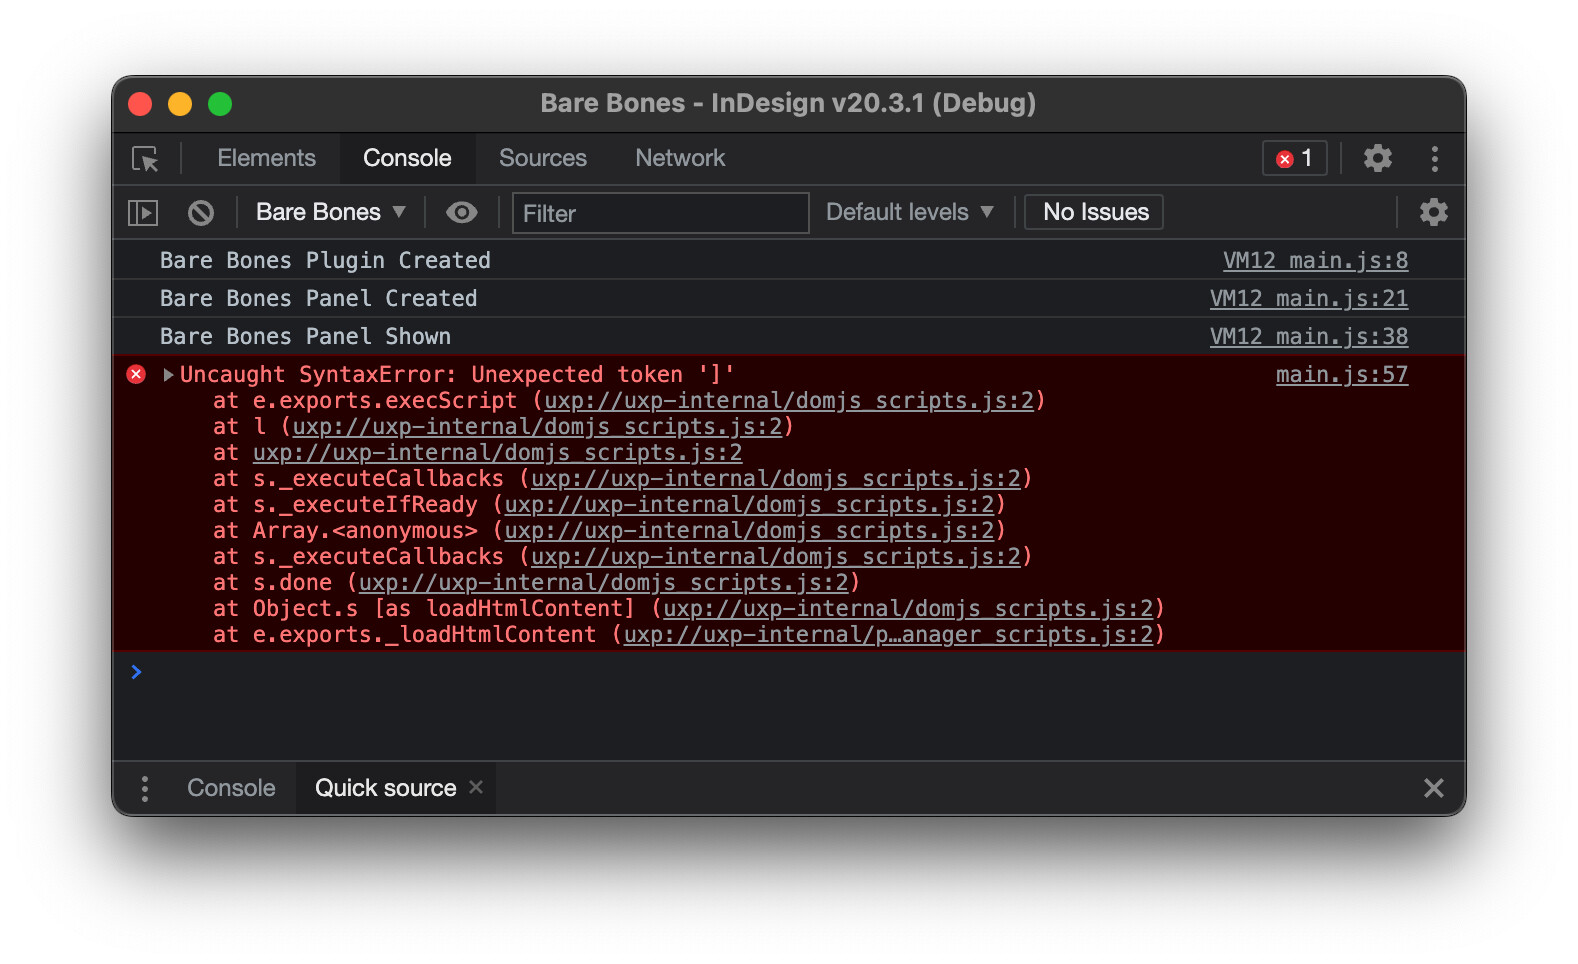Click 'Bare Bones Plugin Created' log message
Viewport: 1578px width, 964px height.
click(325, 261)
